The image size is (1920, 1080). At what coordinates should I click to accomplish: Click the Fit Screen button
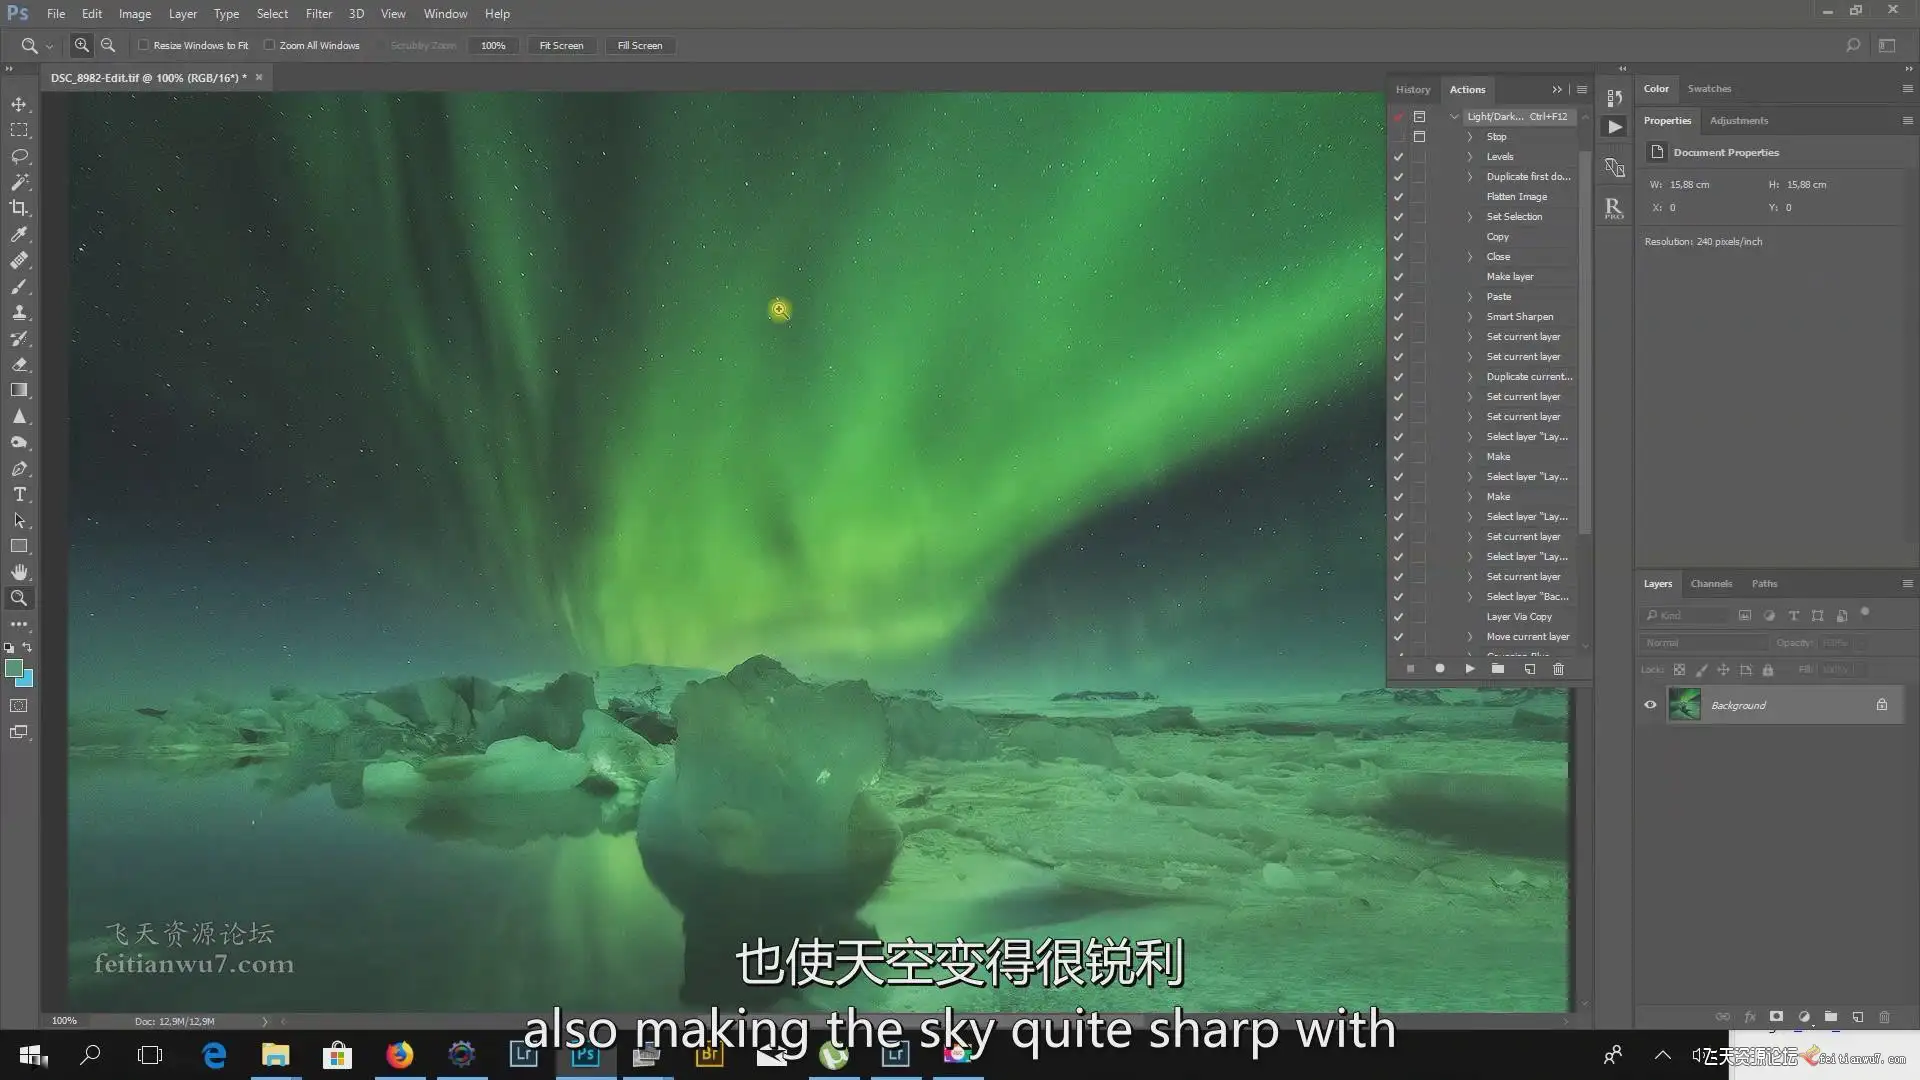coord(561,45)
